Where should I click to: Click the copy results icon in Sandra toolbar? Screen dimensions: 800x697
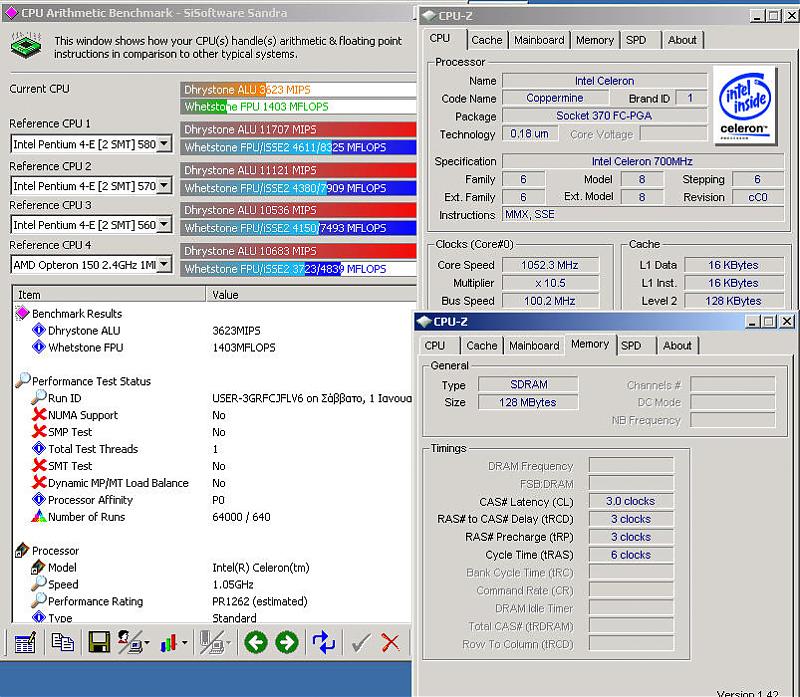point(63,642)
